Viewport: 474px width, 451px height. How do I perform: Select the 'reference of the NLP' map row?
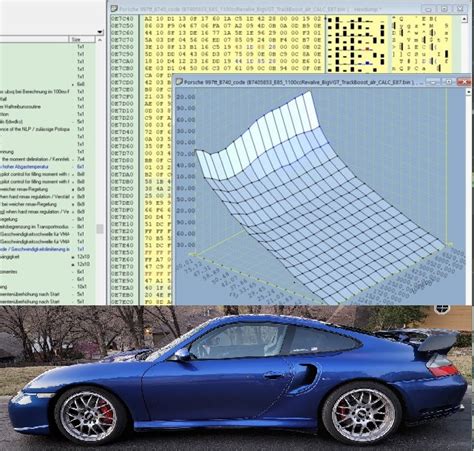43,129
